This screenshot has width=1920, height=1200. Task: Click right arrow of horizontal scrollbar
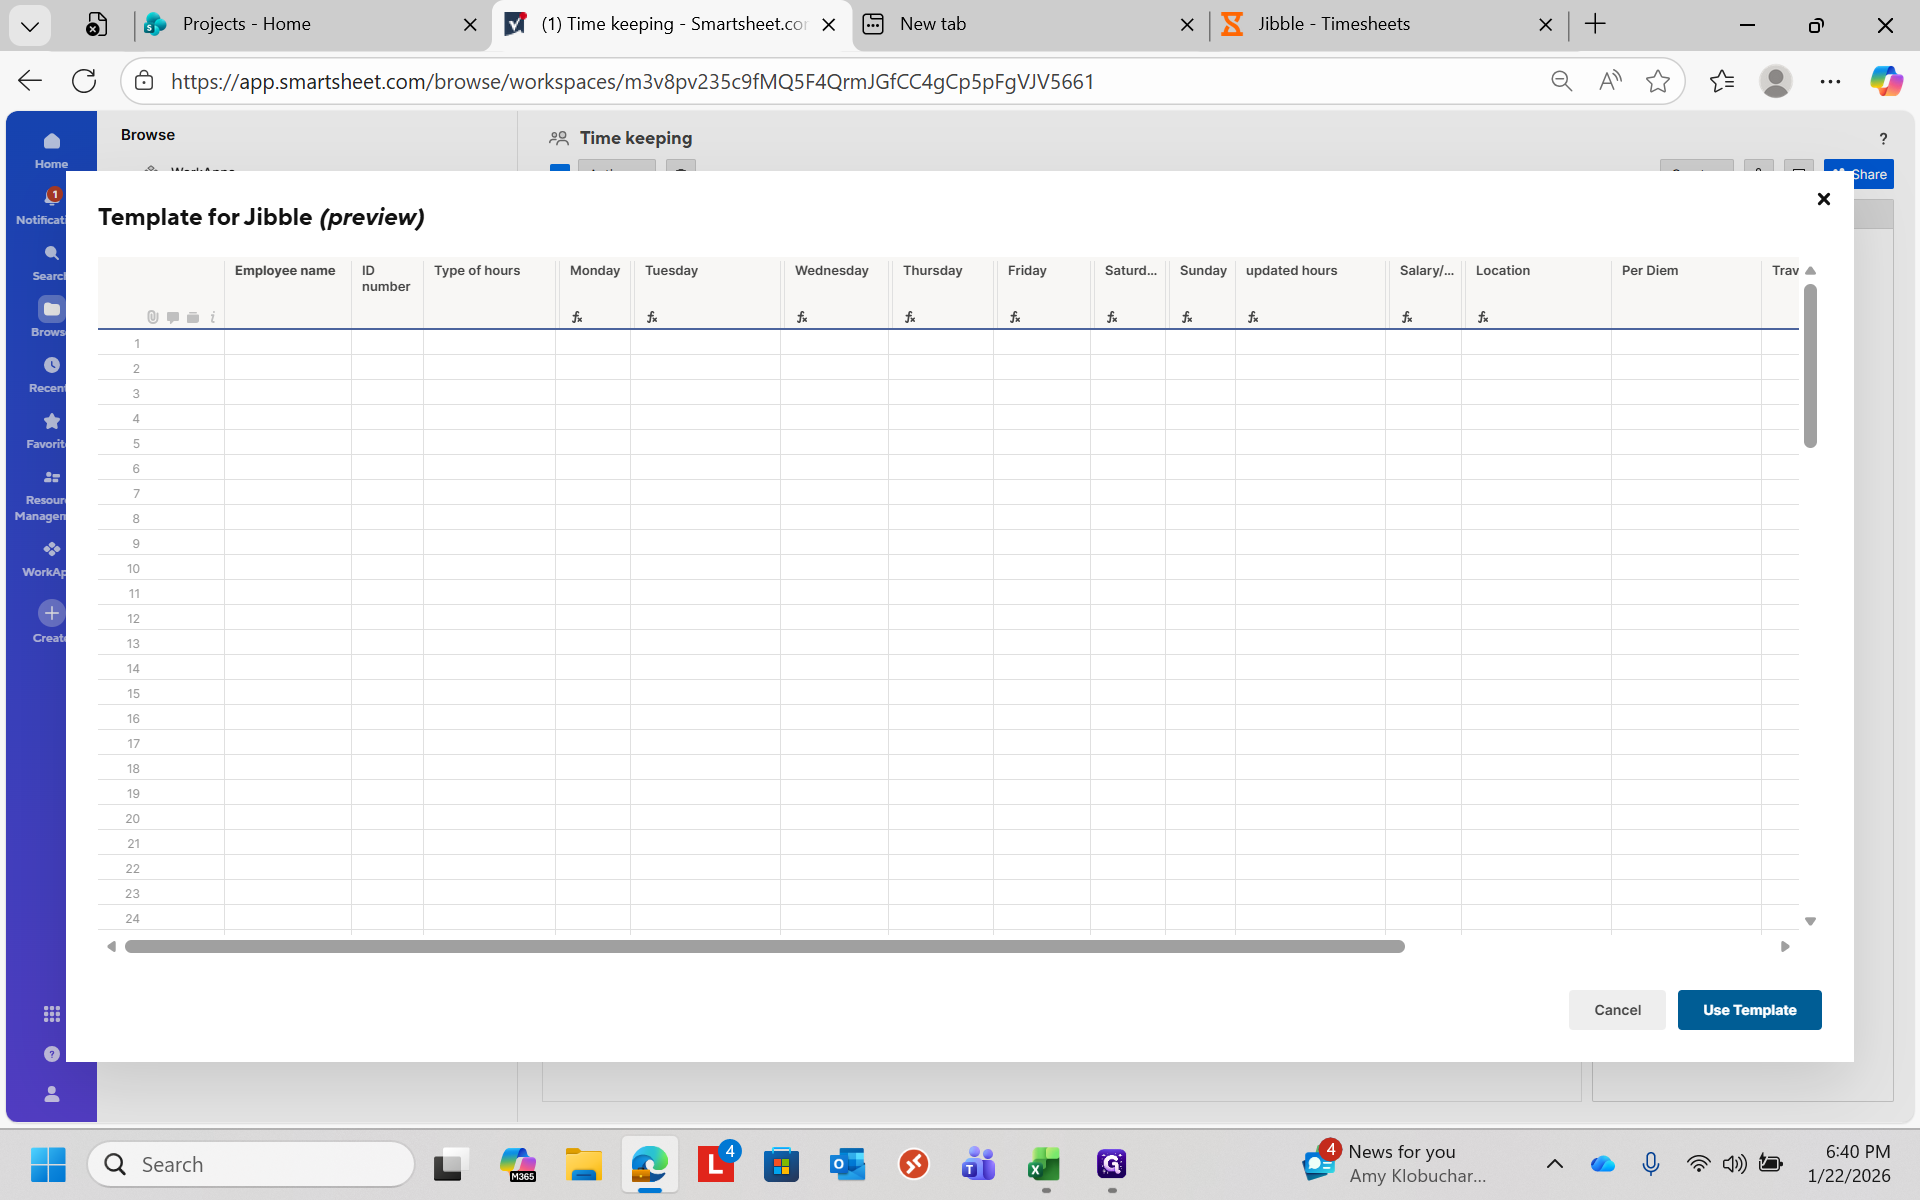click(1785, 946)
